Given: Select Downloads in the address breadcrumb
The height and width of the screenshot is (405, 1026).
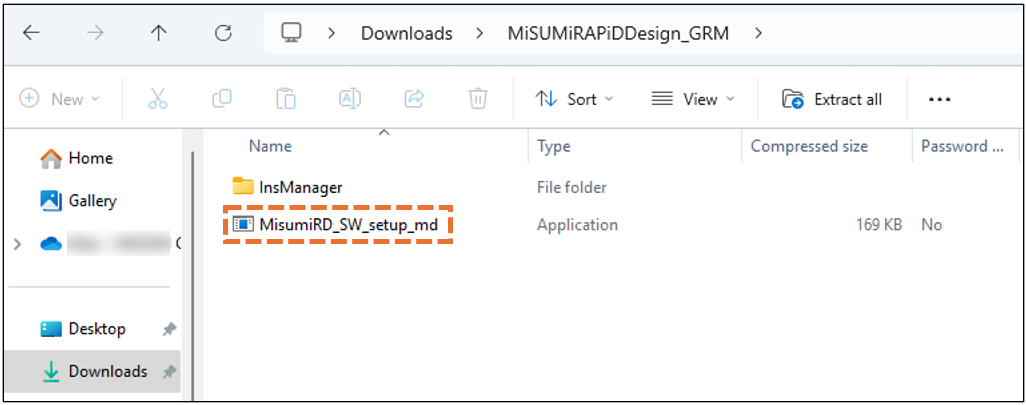Looking at the screenshot, I should click(x=406, y=33).
